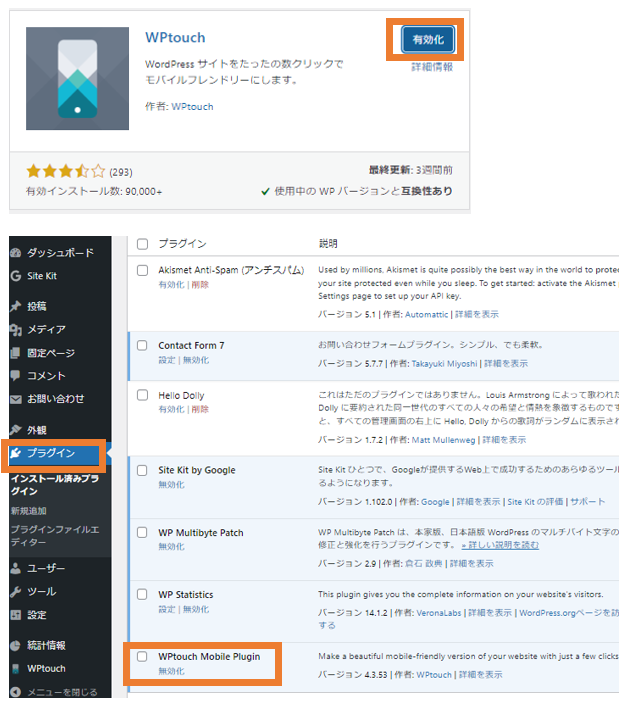Viewport: 643px width, 705px height.
Task: Click 無効化 under WPtouch Mobile Plugin
Action: 171,671
